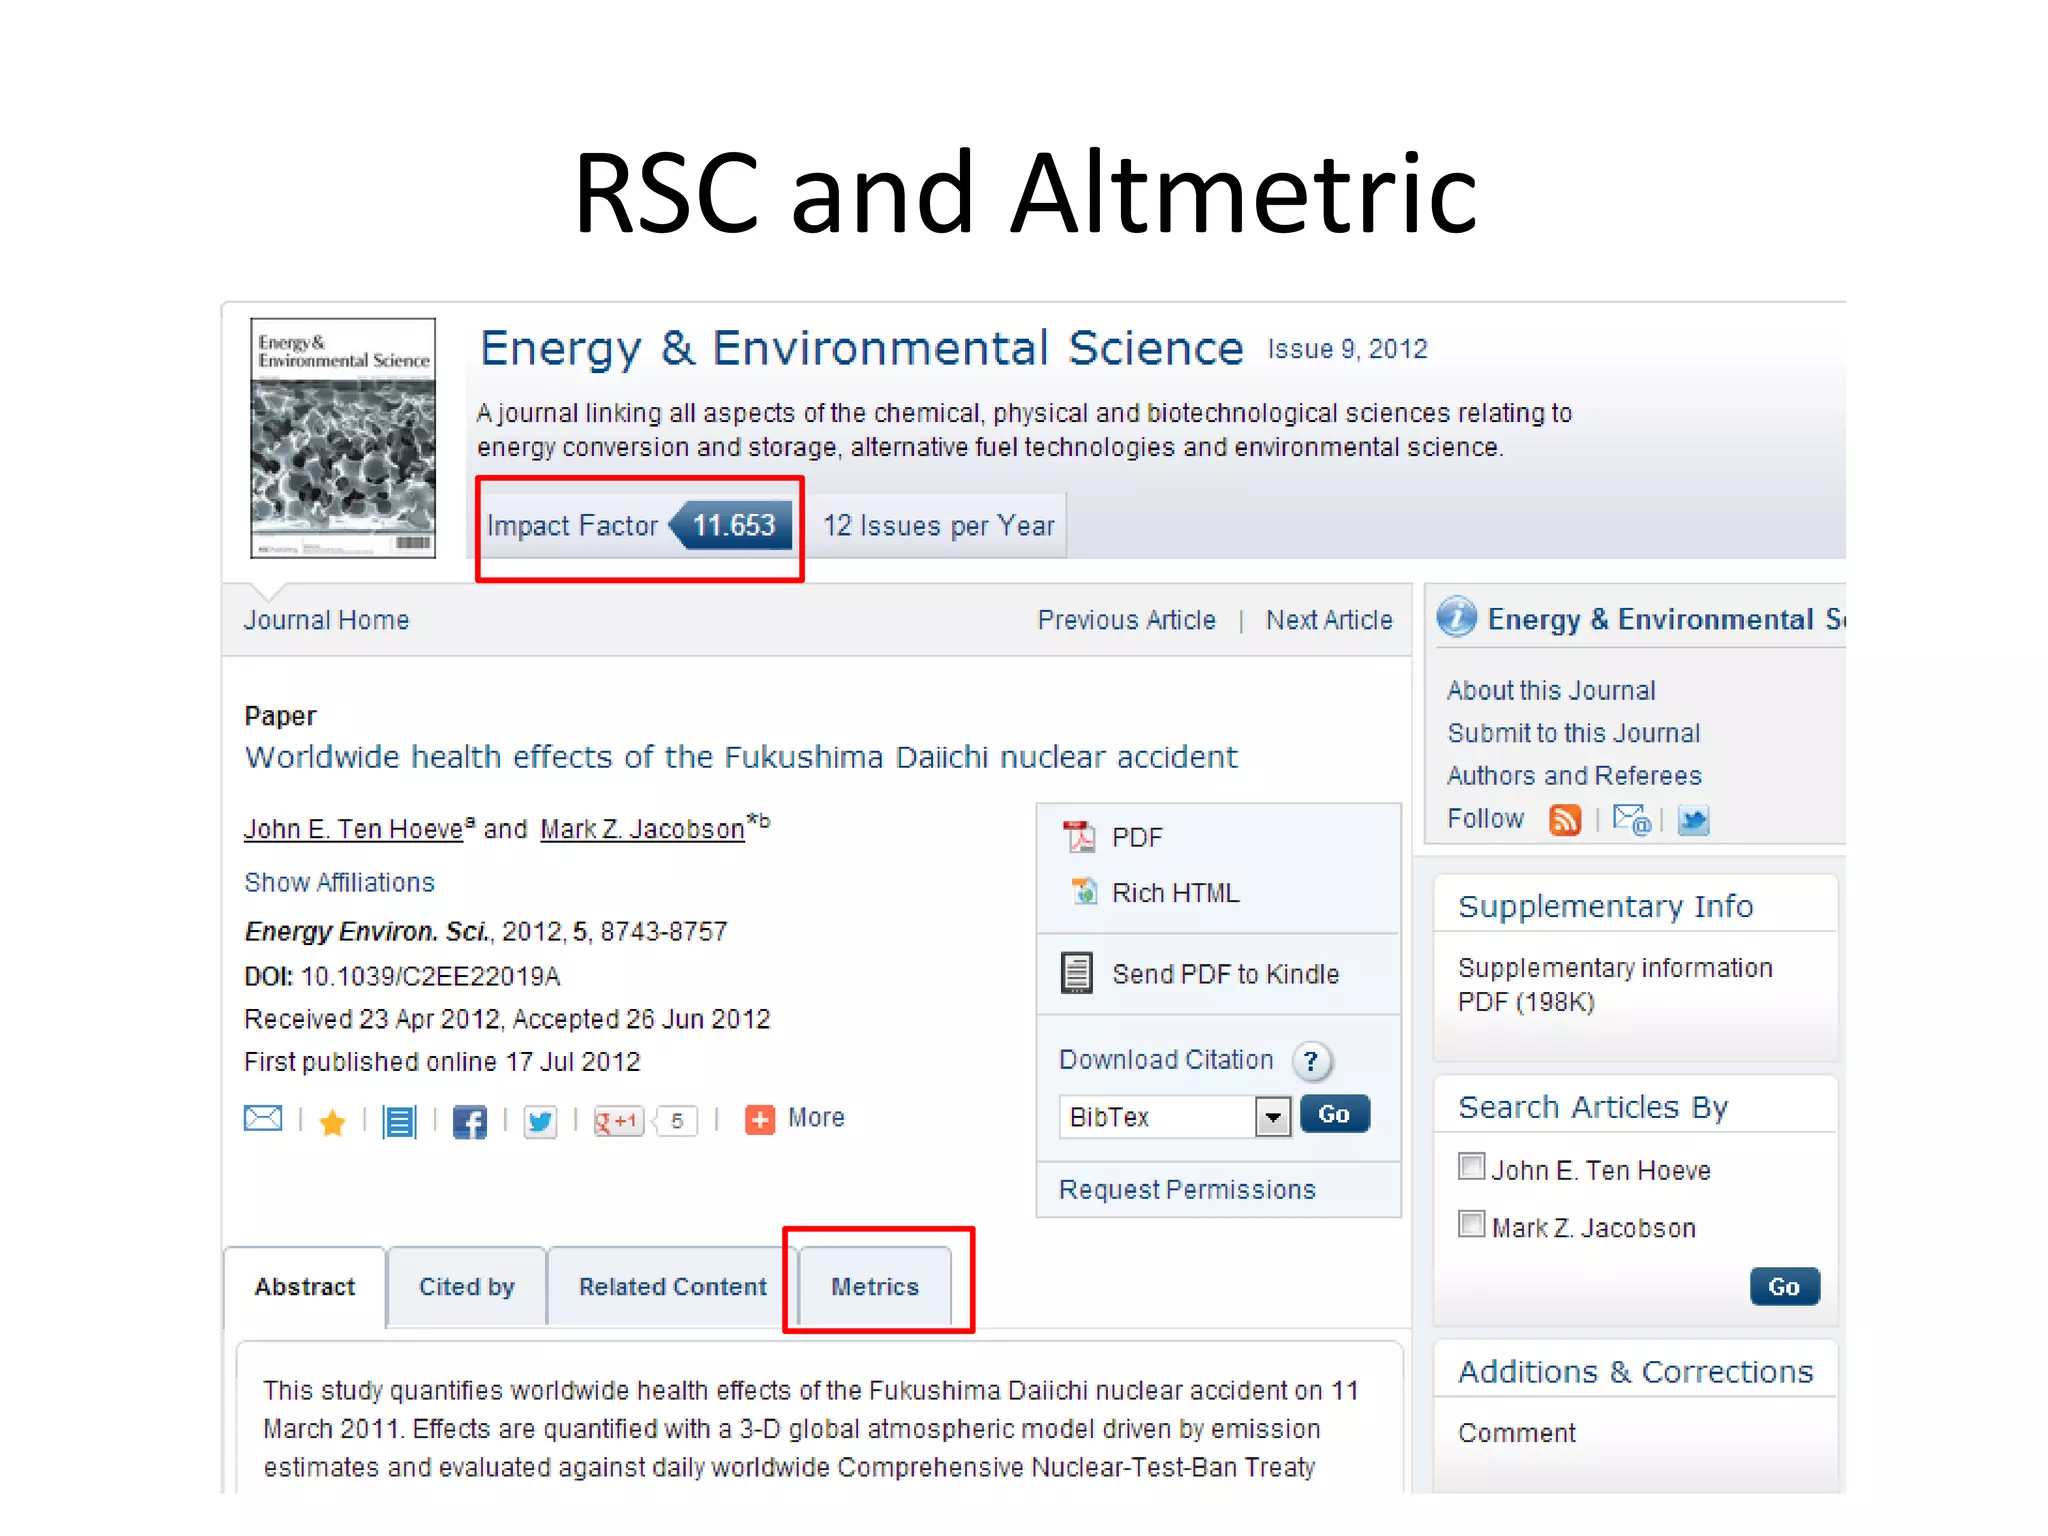Share the article on Twitter

pyautogui.click(x=540, y=1122)
